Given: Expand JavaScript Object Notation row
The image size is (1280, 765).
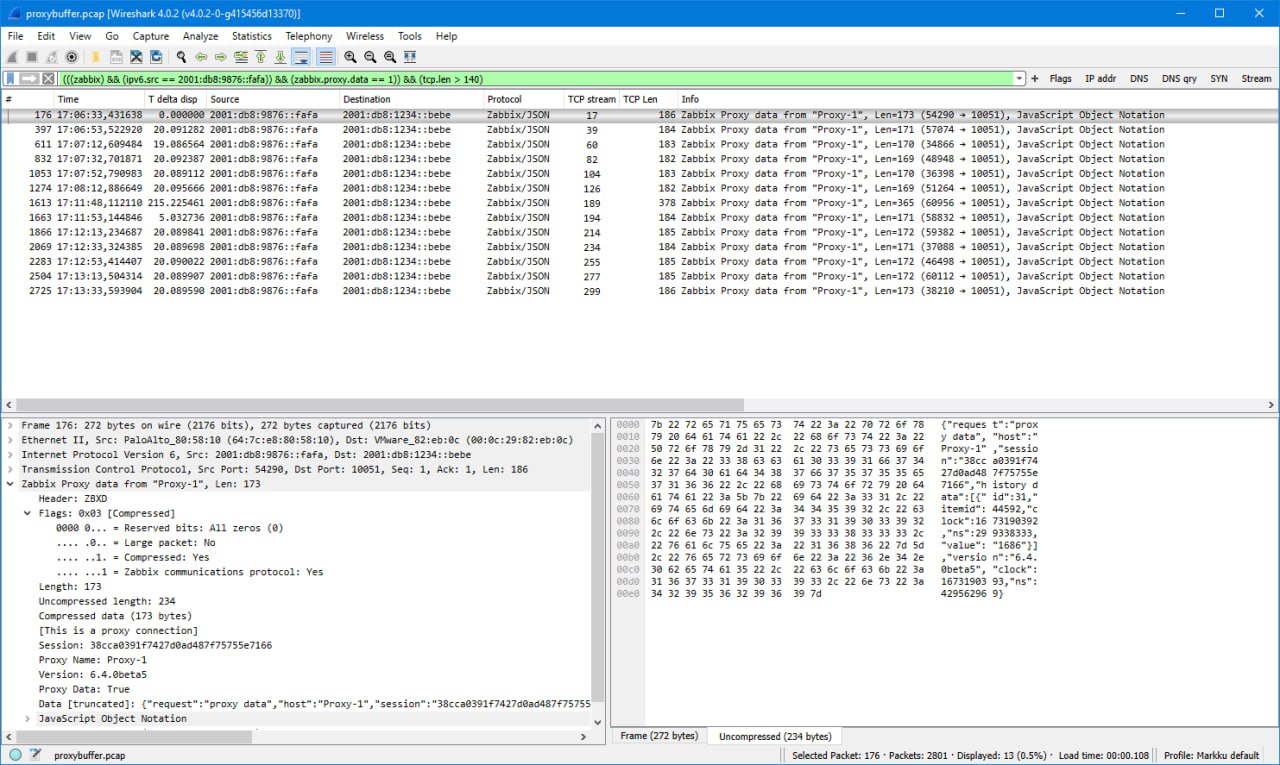Looking at the screenshot, I should [27, 719].
